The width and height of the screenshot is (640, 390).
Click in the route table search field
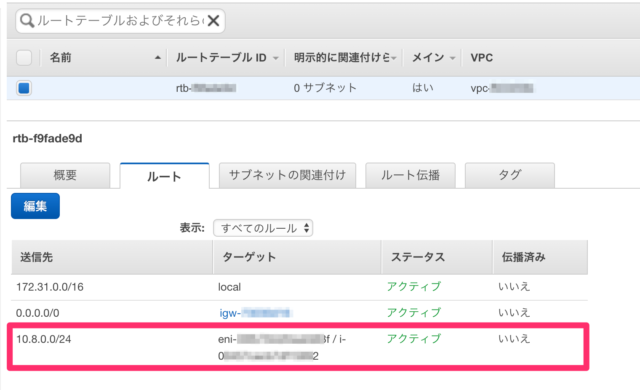pos(120,20)
